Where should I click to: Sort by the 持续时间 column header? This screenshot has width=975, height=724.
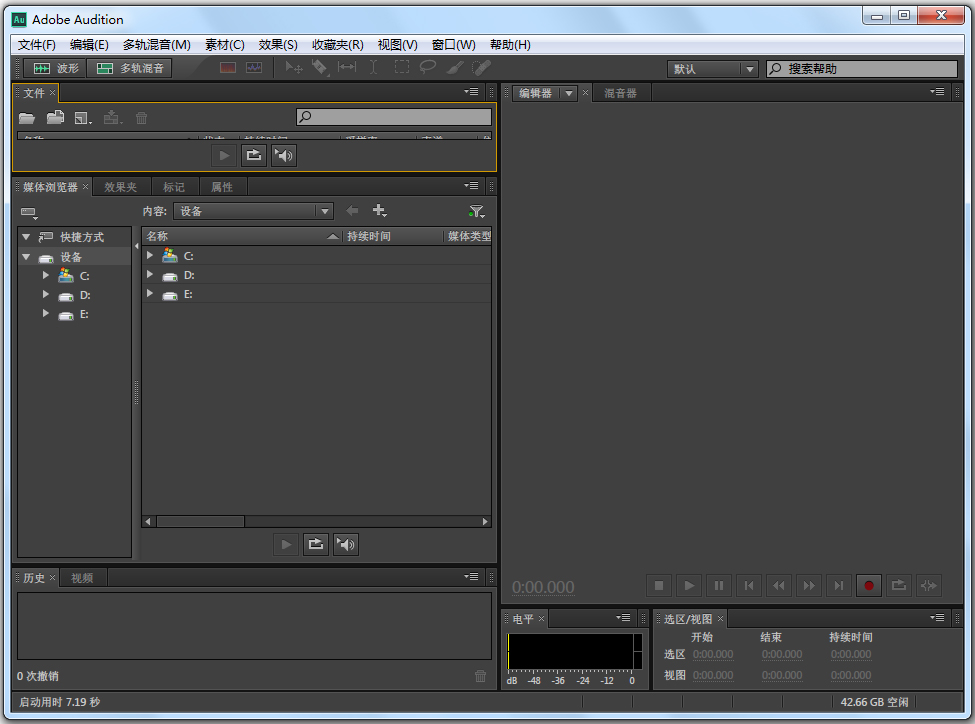click(392, 236)
